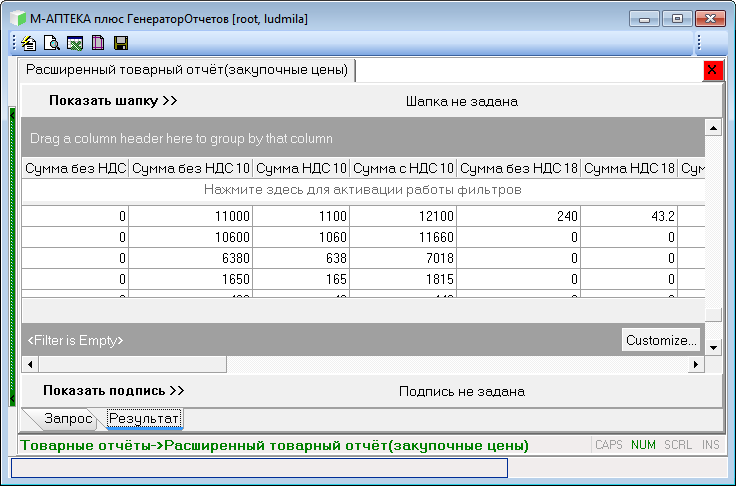Viewport: 736px width, 486px height.
Task: Click NUM indicator in status bar
Action: 643,445
